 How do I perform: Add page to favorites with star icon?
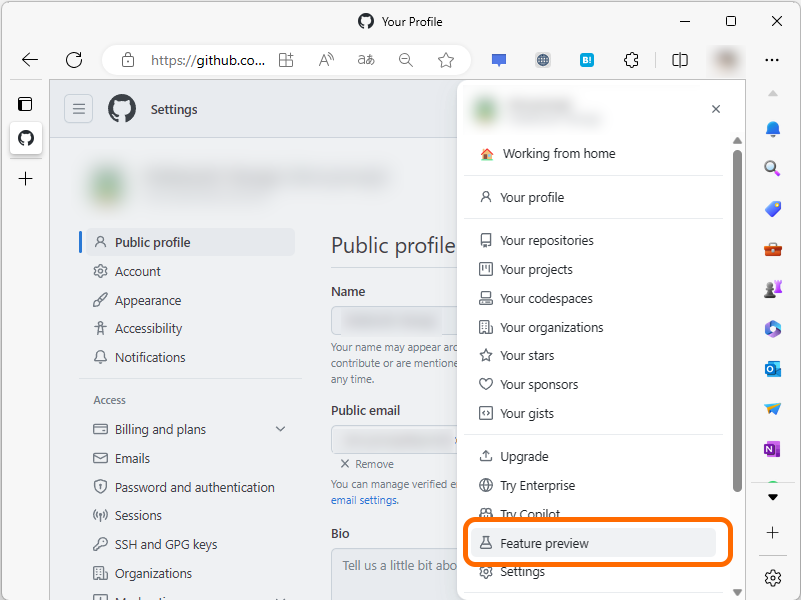click(x=446, y=60)
